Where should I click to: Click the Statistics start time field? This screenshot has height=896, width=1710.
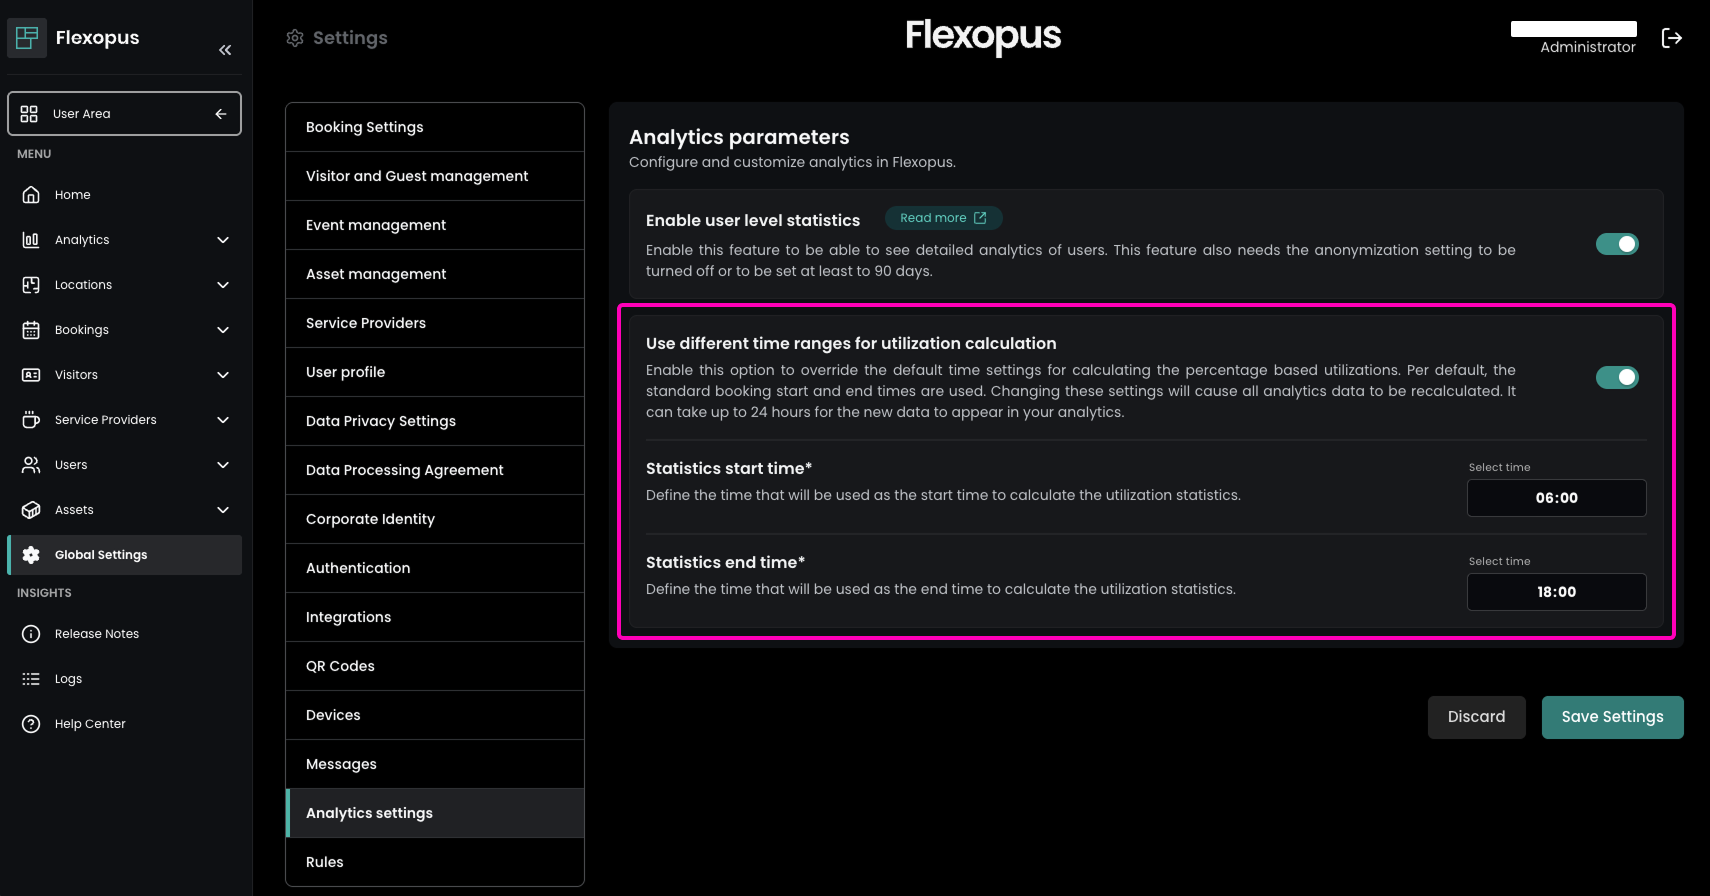[1556, 498]
